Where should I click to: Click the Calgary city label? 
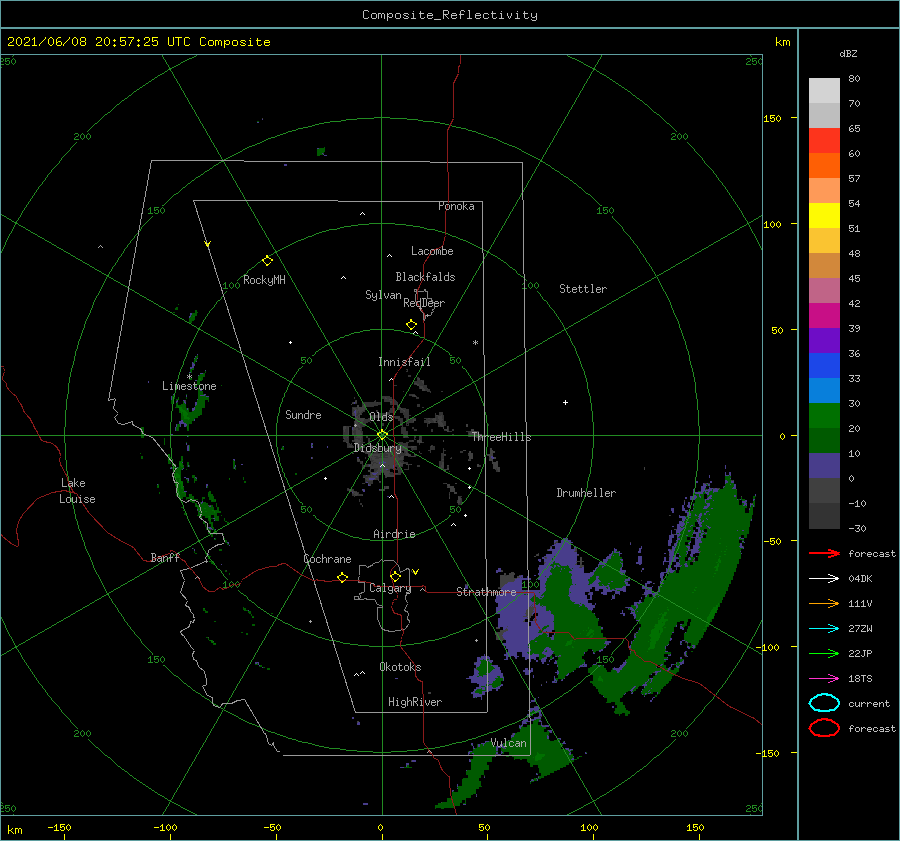[390, 588]
